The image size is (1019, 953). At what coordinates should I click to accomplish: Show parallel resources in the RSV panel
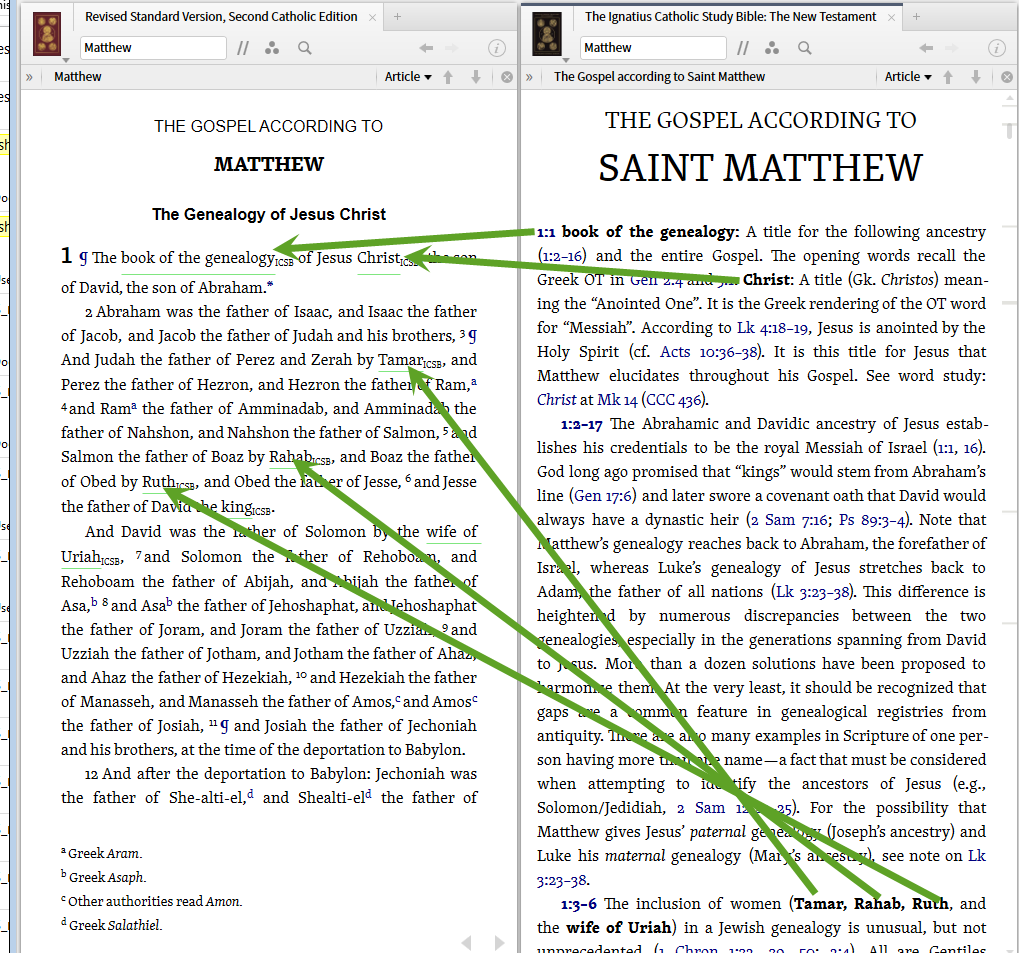click(x=243, y=47)
